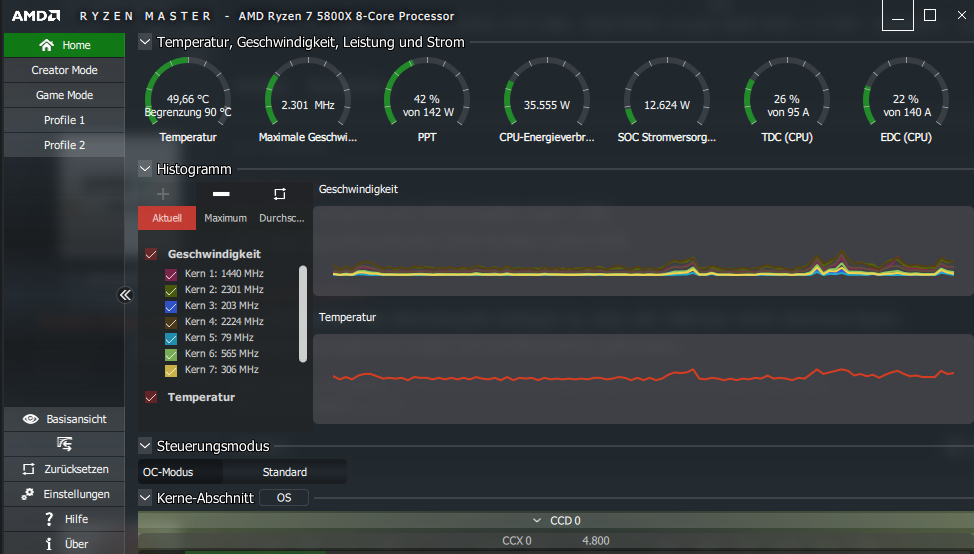Click the info icon next to Über

(x=48, y=544)
